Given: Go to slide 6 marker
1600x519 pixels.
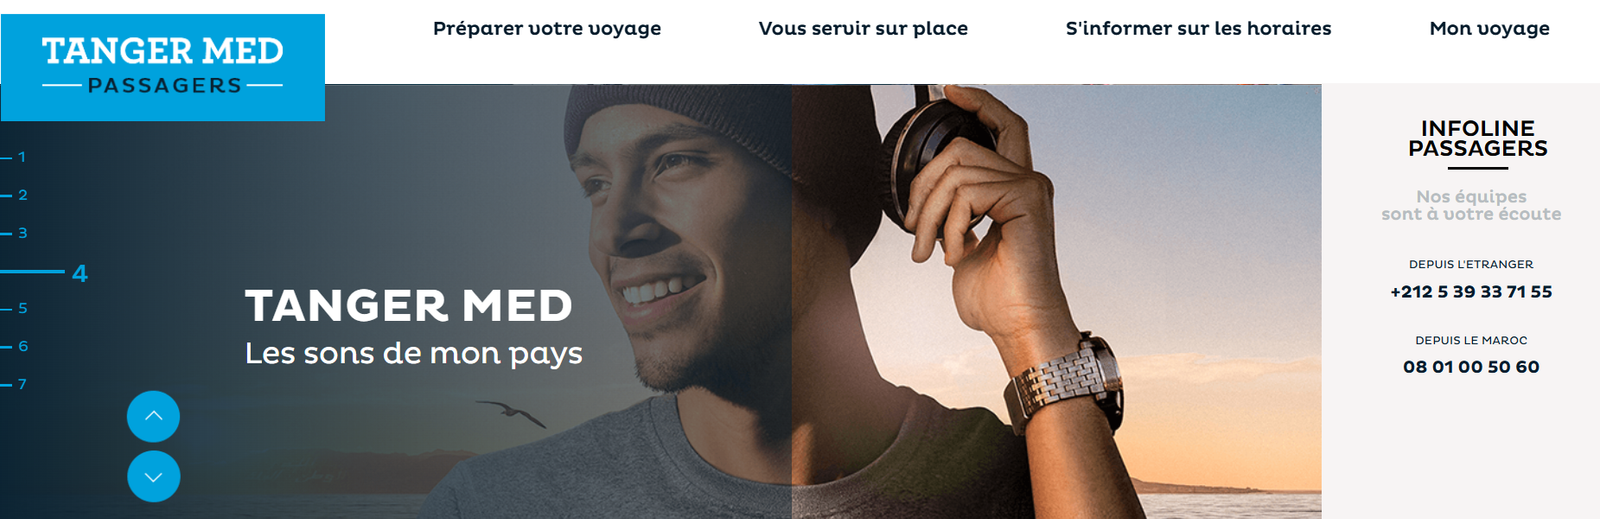Looking at the screenshot, I should coord(14,347).
